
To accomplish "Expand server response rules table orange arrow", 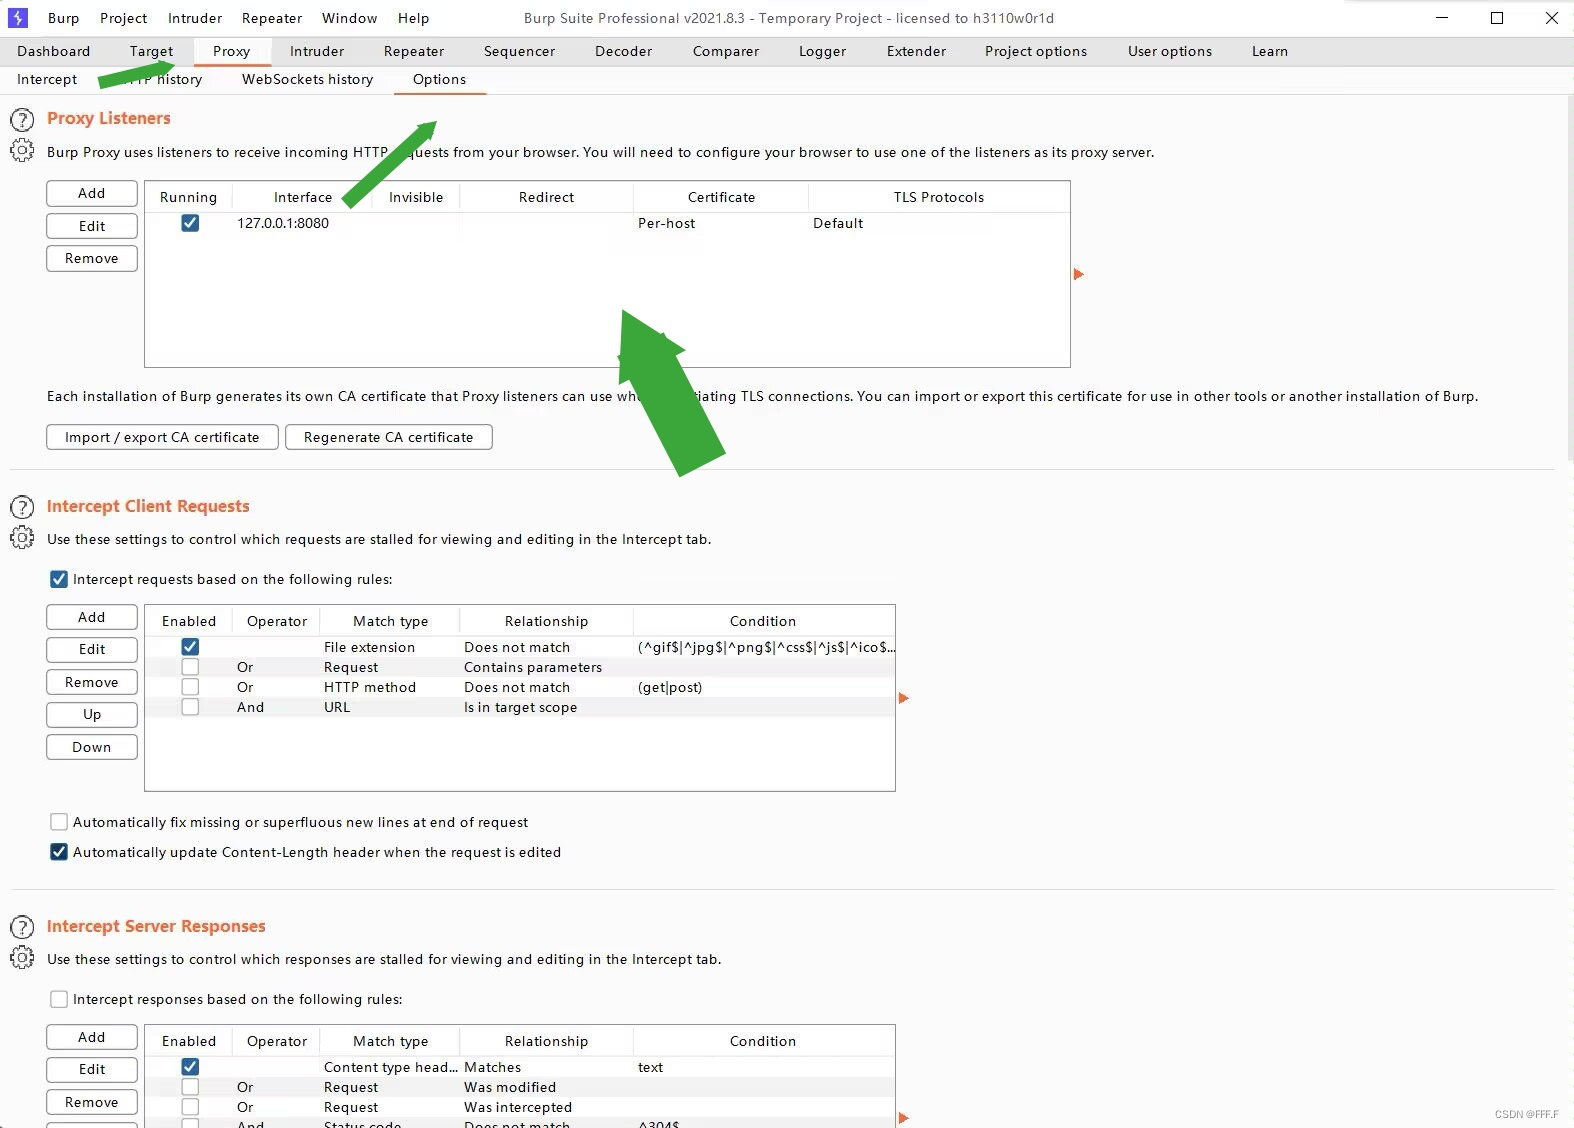I will click(904, 1118).
